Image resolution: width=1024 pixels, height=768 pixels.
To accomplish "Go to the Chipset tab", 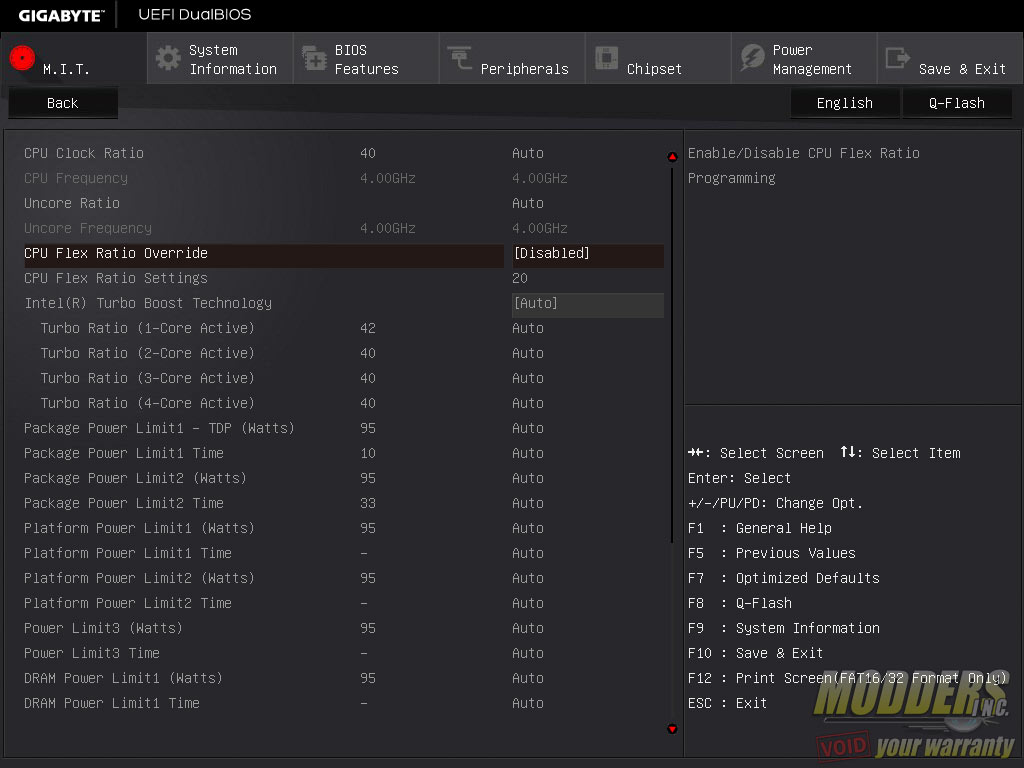I will [x=658, y=59].
